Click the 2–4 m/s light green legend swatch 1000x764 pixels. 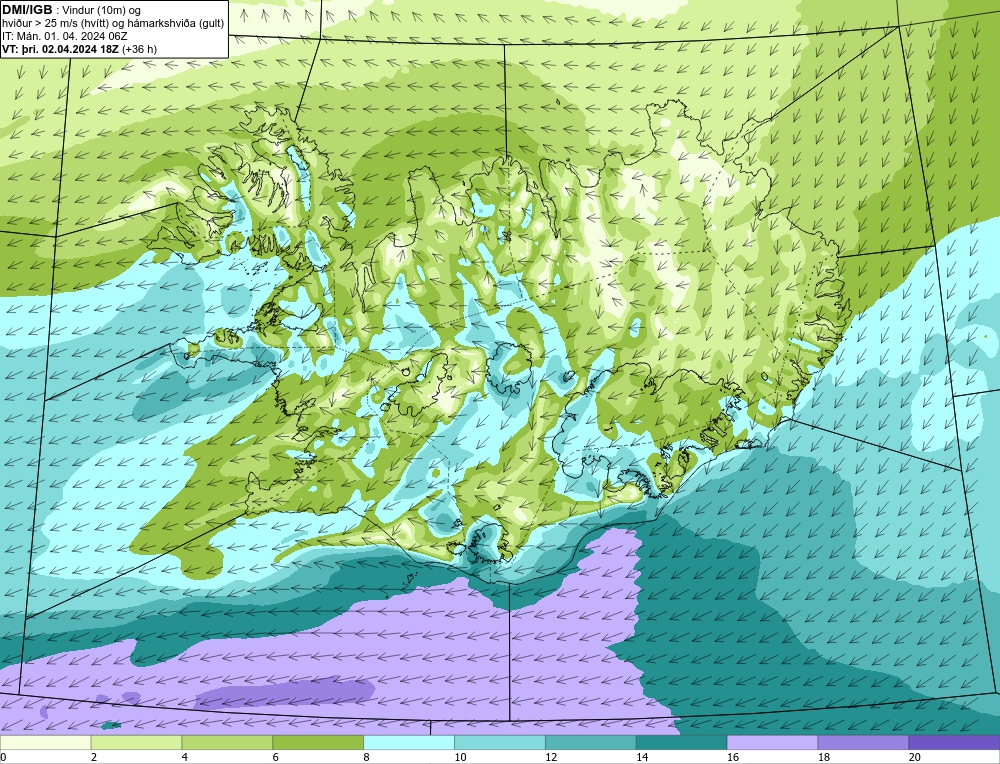click(x=136, y=742)
